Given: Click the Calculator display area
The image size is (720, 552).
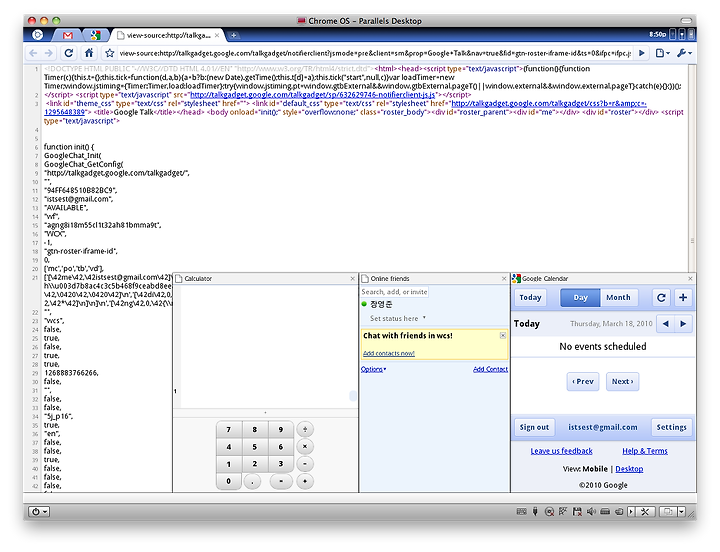Looking at the screenshot, I should (x=269, y=347).
